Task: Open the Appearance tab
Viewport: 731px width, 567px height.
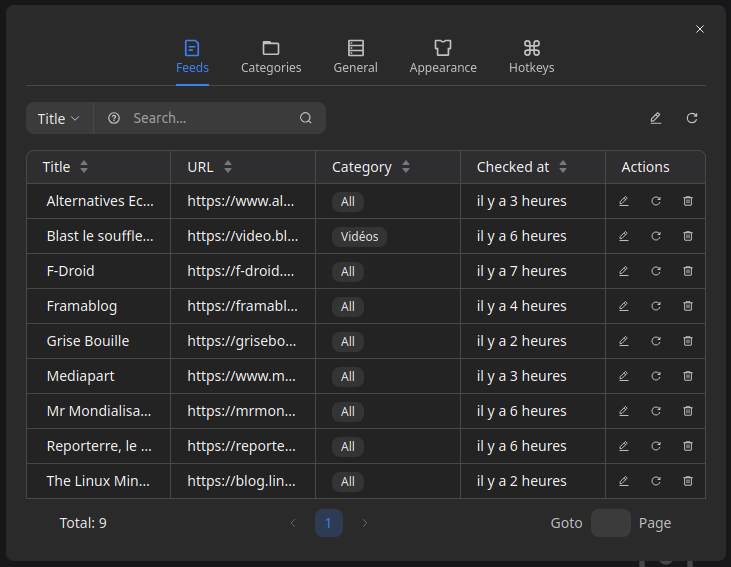Action: (443, 57)
